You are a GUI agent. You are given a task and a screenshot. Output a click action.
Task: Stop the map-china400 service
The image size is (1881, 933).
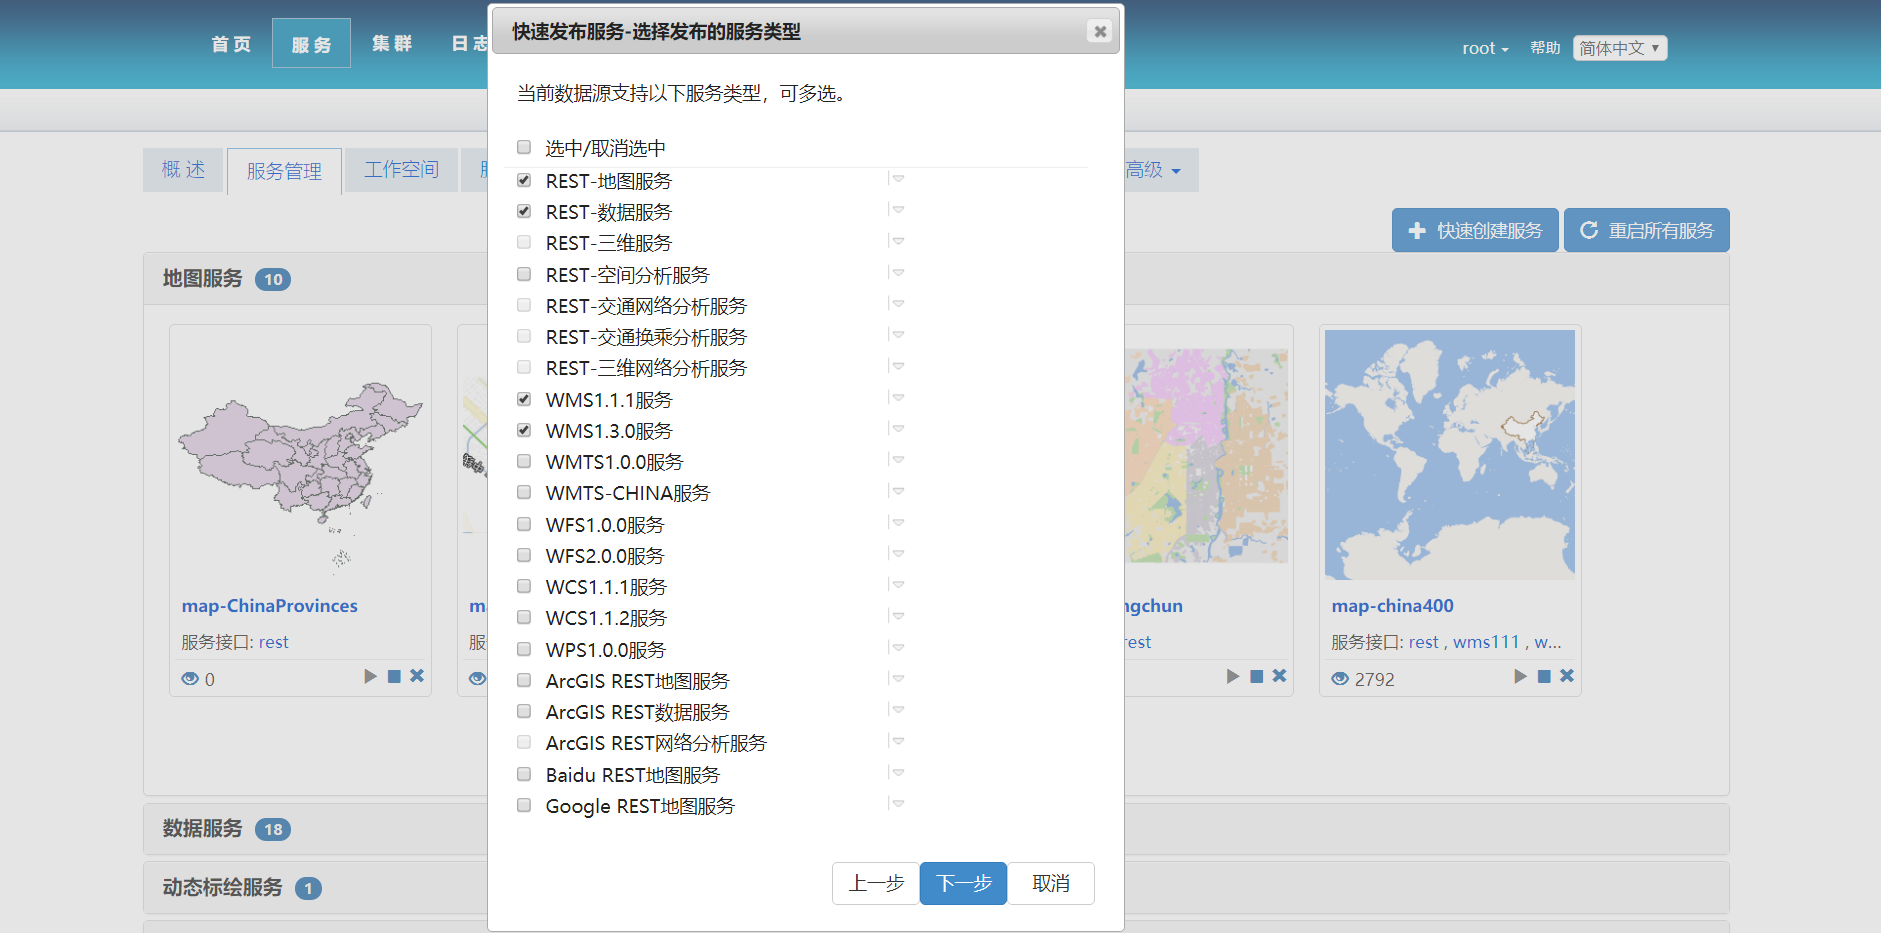[1543, 675]
